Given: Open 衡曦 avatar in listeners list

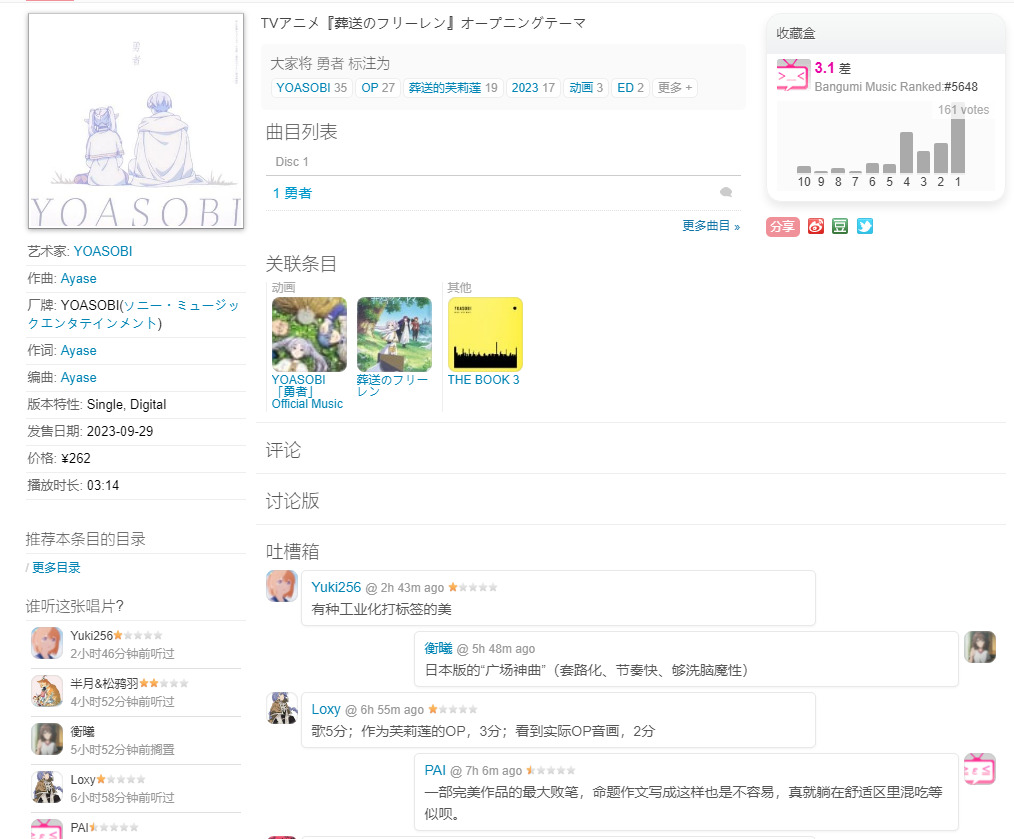Looking at the screenshot, I should (47, 739).
